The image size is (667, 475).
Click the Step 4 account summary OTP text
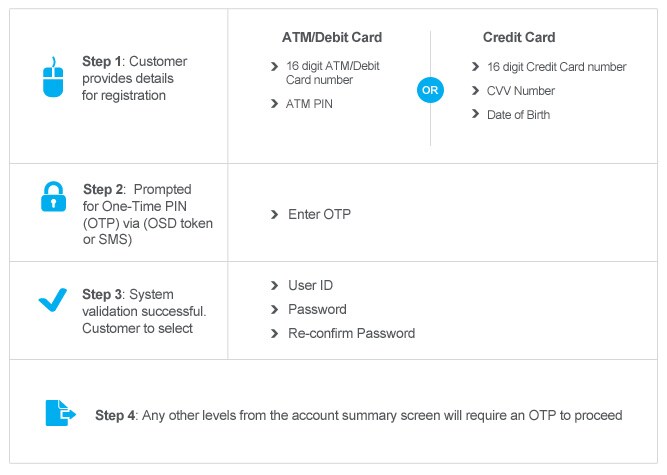click(359, 415)
